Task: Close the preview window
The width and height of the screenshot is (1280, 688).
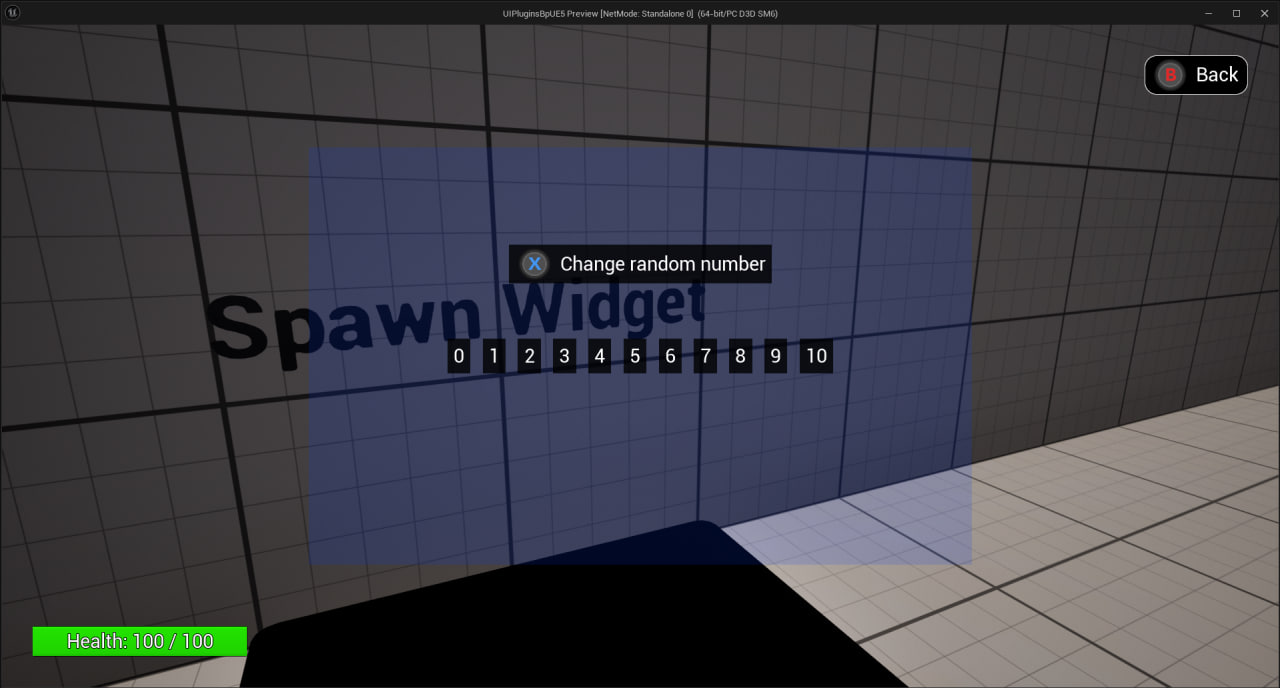Action: click(1263, 13)
